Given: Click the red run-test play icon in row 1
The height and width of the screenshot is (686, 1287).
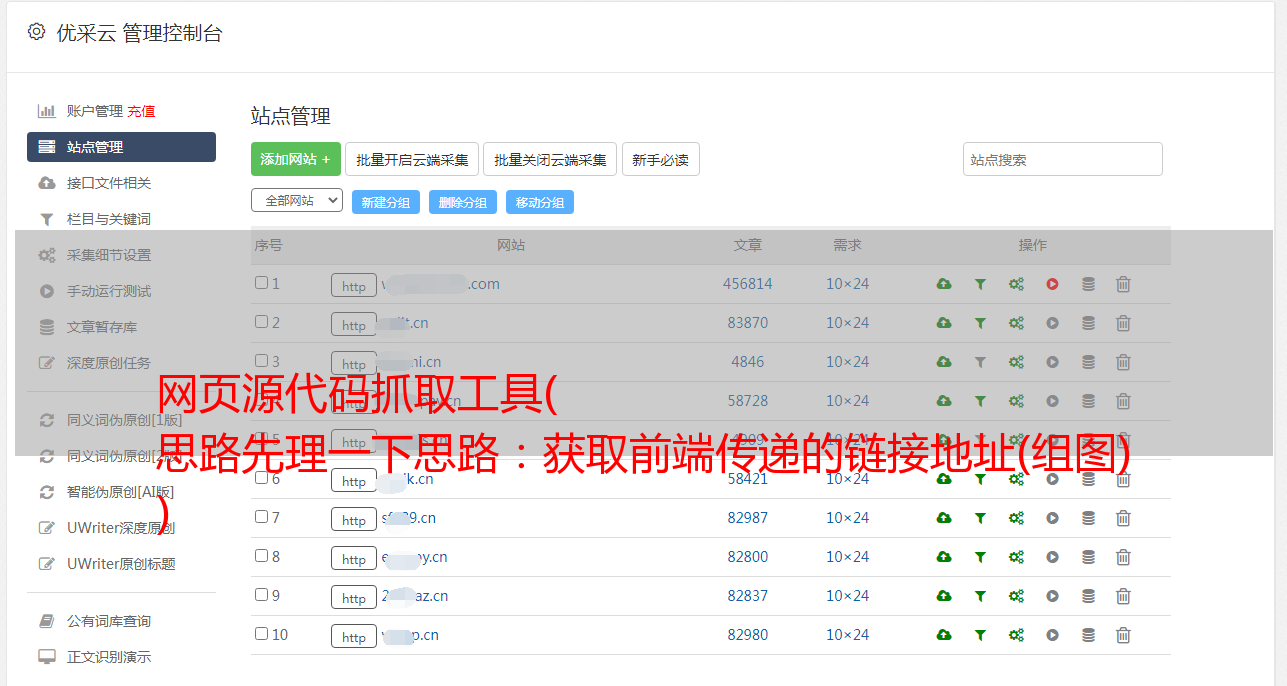Looking at the screenshot, I should [1052, 284].
